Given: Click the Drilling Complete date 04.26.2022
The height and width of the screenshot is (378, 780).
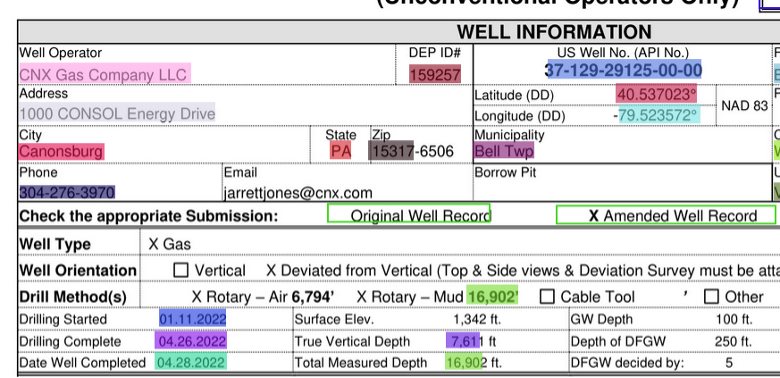Looking at the screenshot, I should click(x=191, y=341).
